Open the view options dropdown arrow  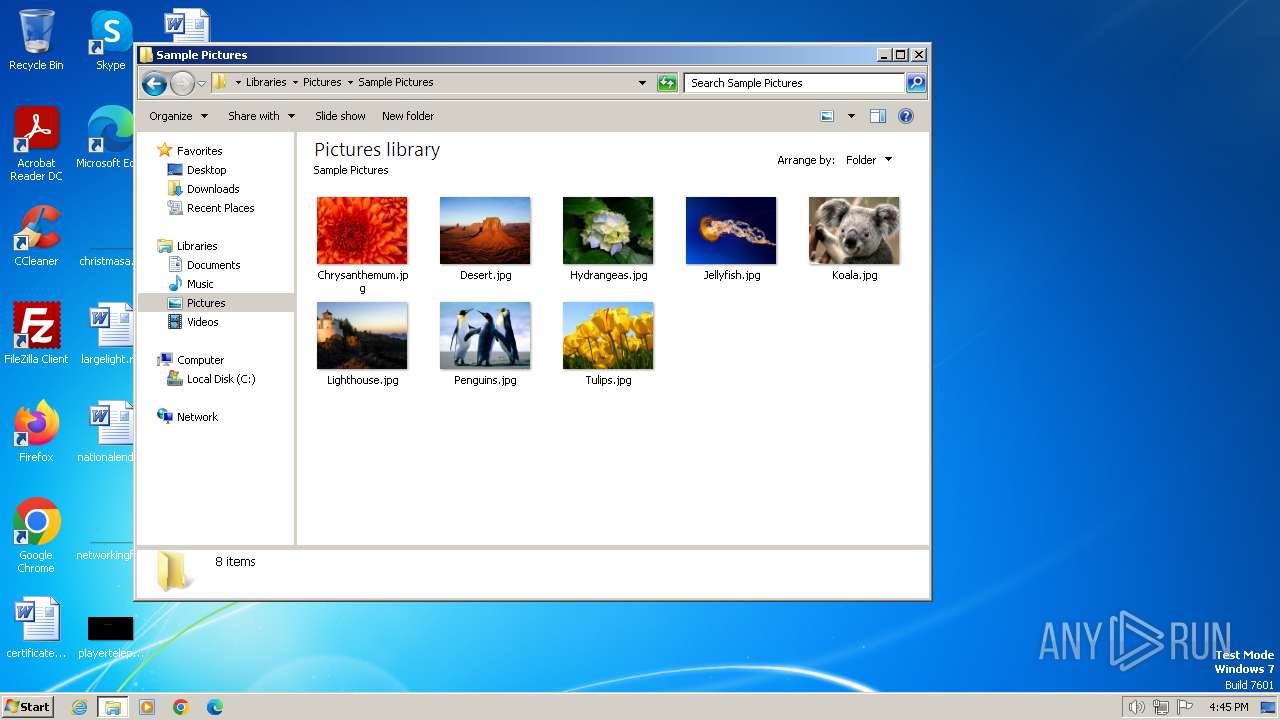point(851,116)
